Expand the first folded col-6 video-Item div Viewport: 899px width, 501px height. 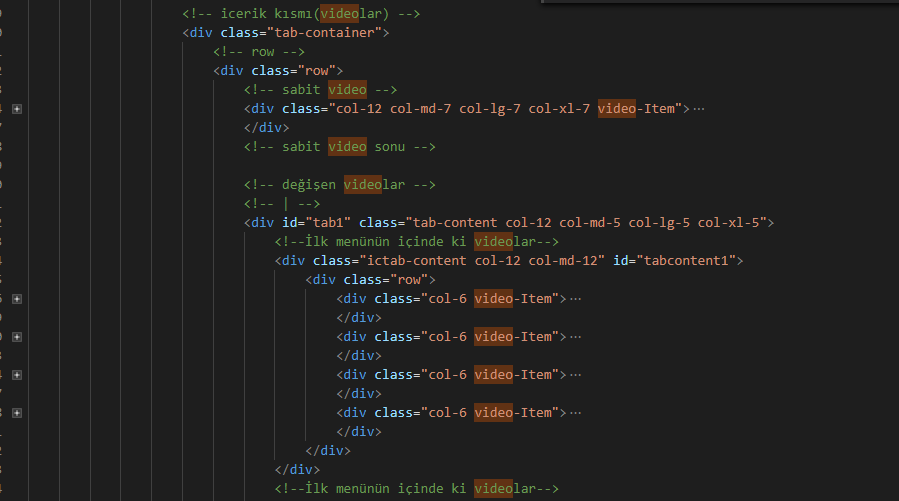click(17, 299)
